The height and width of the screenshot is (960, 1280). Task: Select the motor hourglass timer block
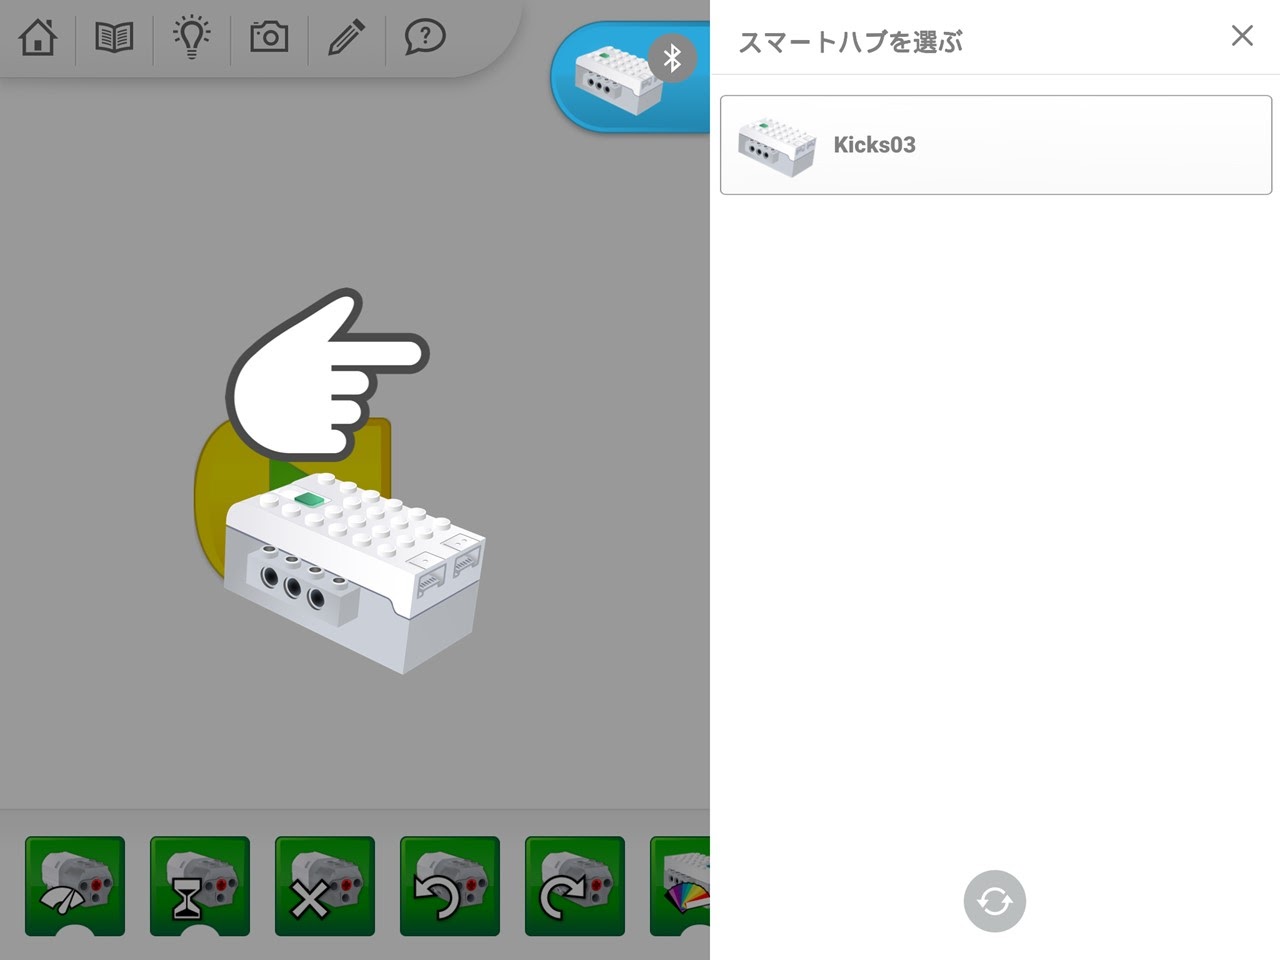(200, 886)
